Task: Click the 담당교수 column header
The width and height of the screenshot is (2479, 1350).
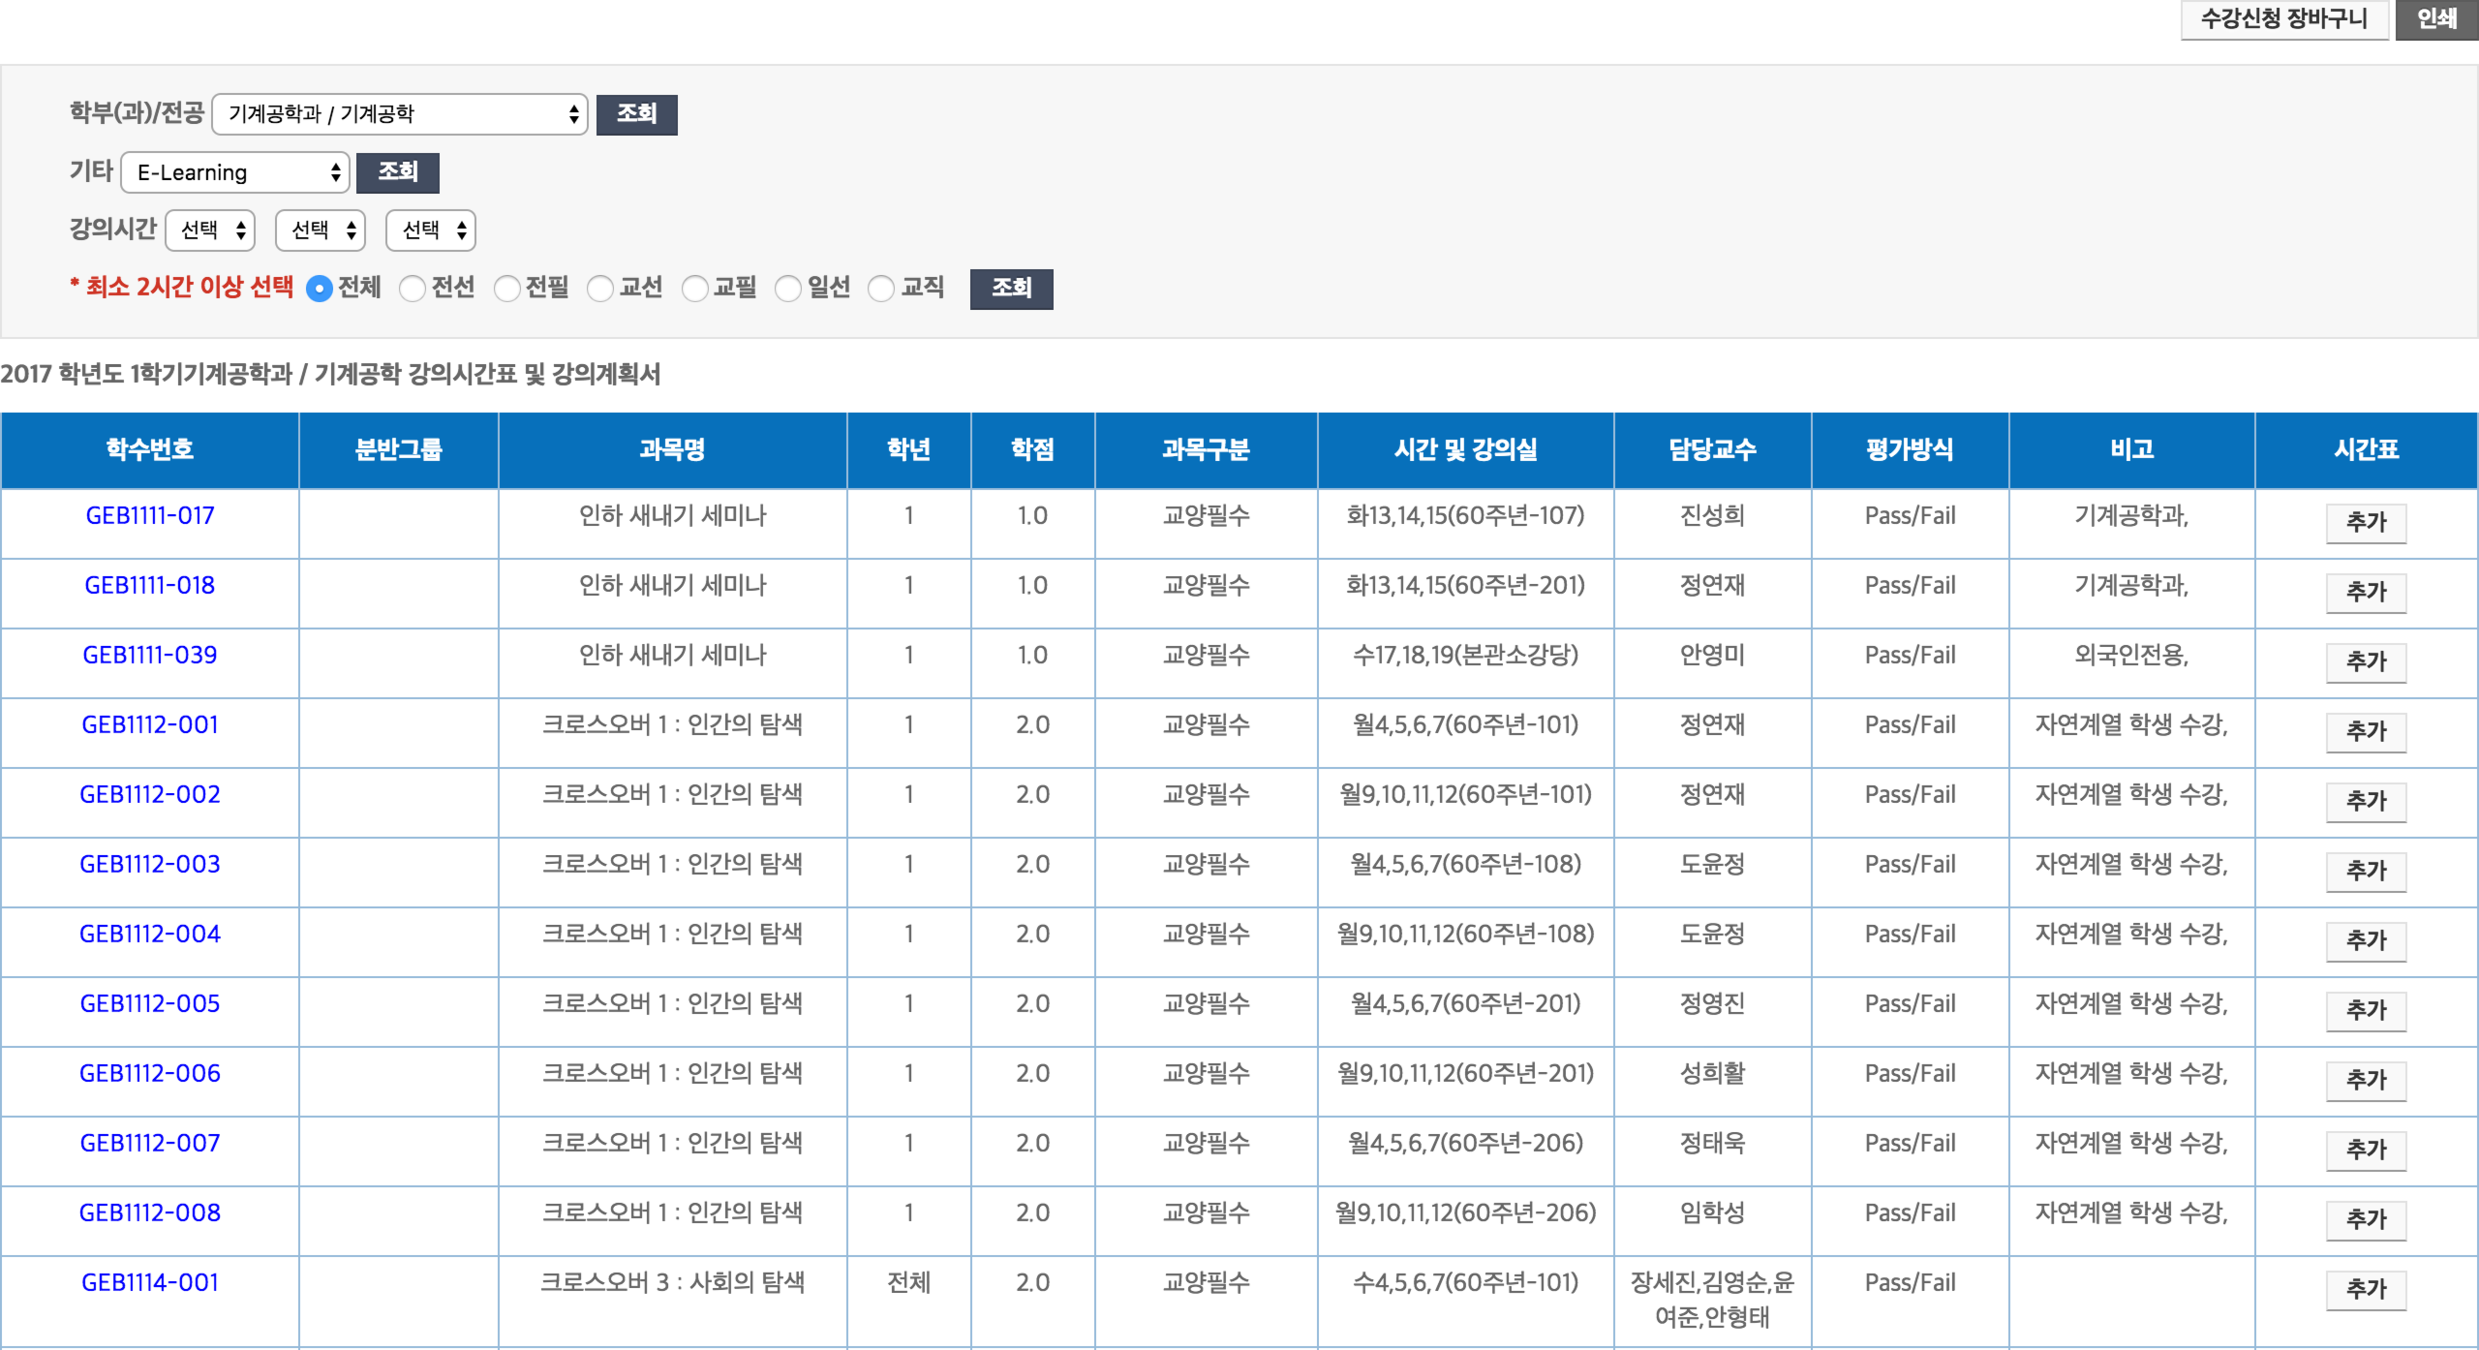Action: [x=1711, y=450]
